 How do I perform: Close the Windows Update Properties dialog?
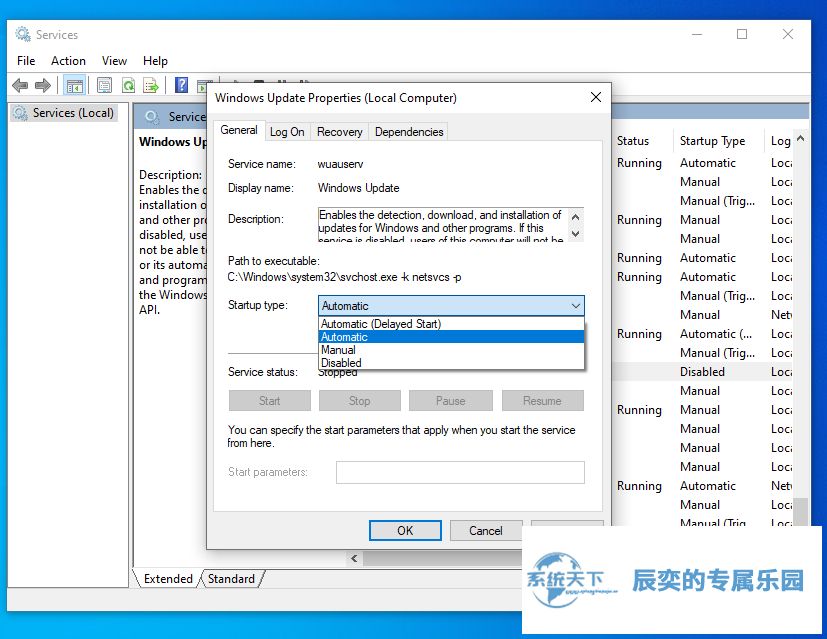point(596,97)
